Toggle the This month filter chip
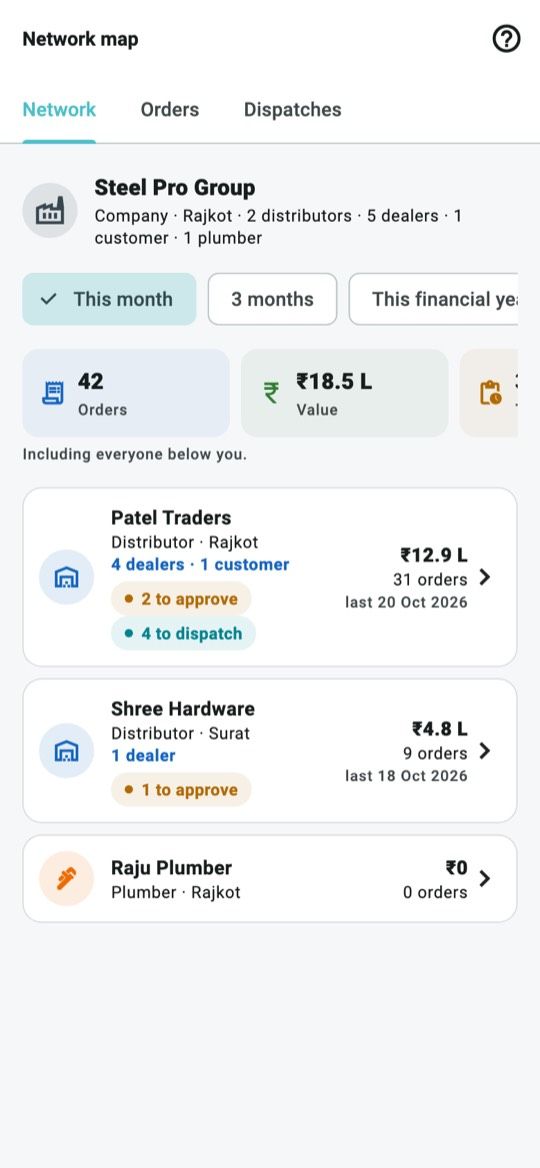The width and height of the screenshot is (540, 1168). pos(109,299)
